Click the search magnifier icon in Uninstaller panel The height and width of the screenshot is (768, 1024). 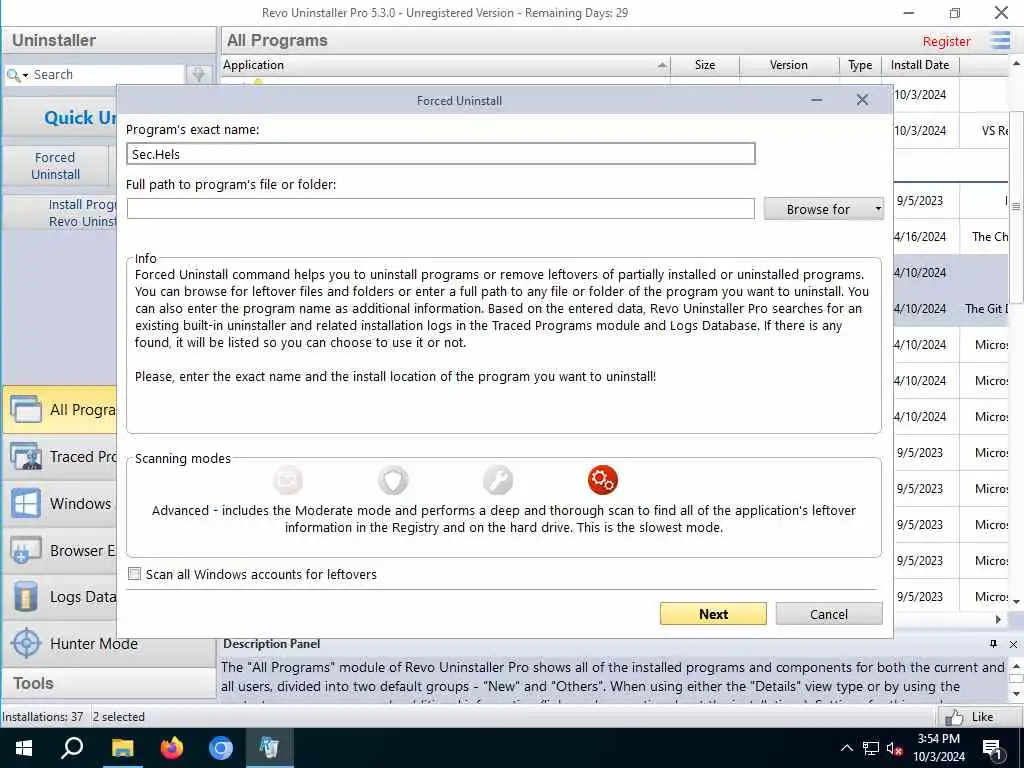[x=13, y=75]
